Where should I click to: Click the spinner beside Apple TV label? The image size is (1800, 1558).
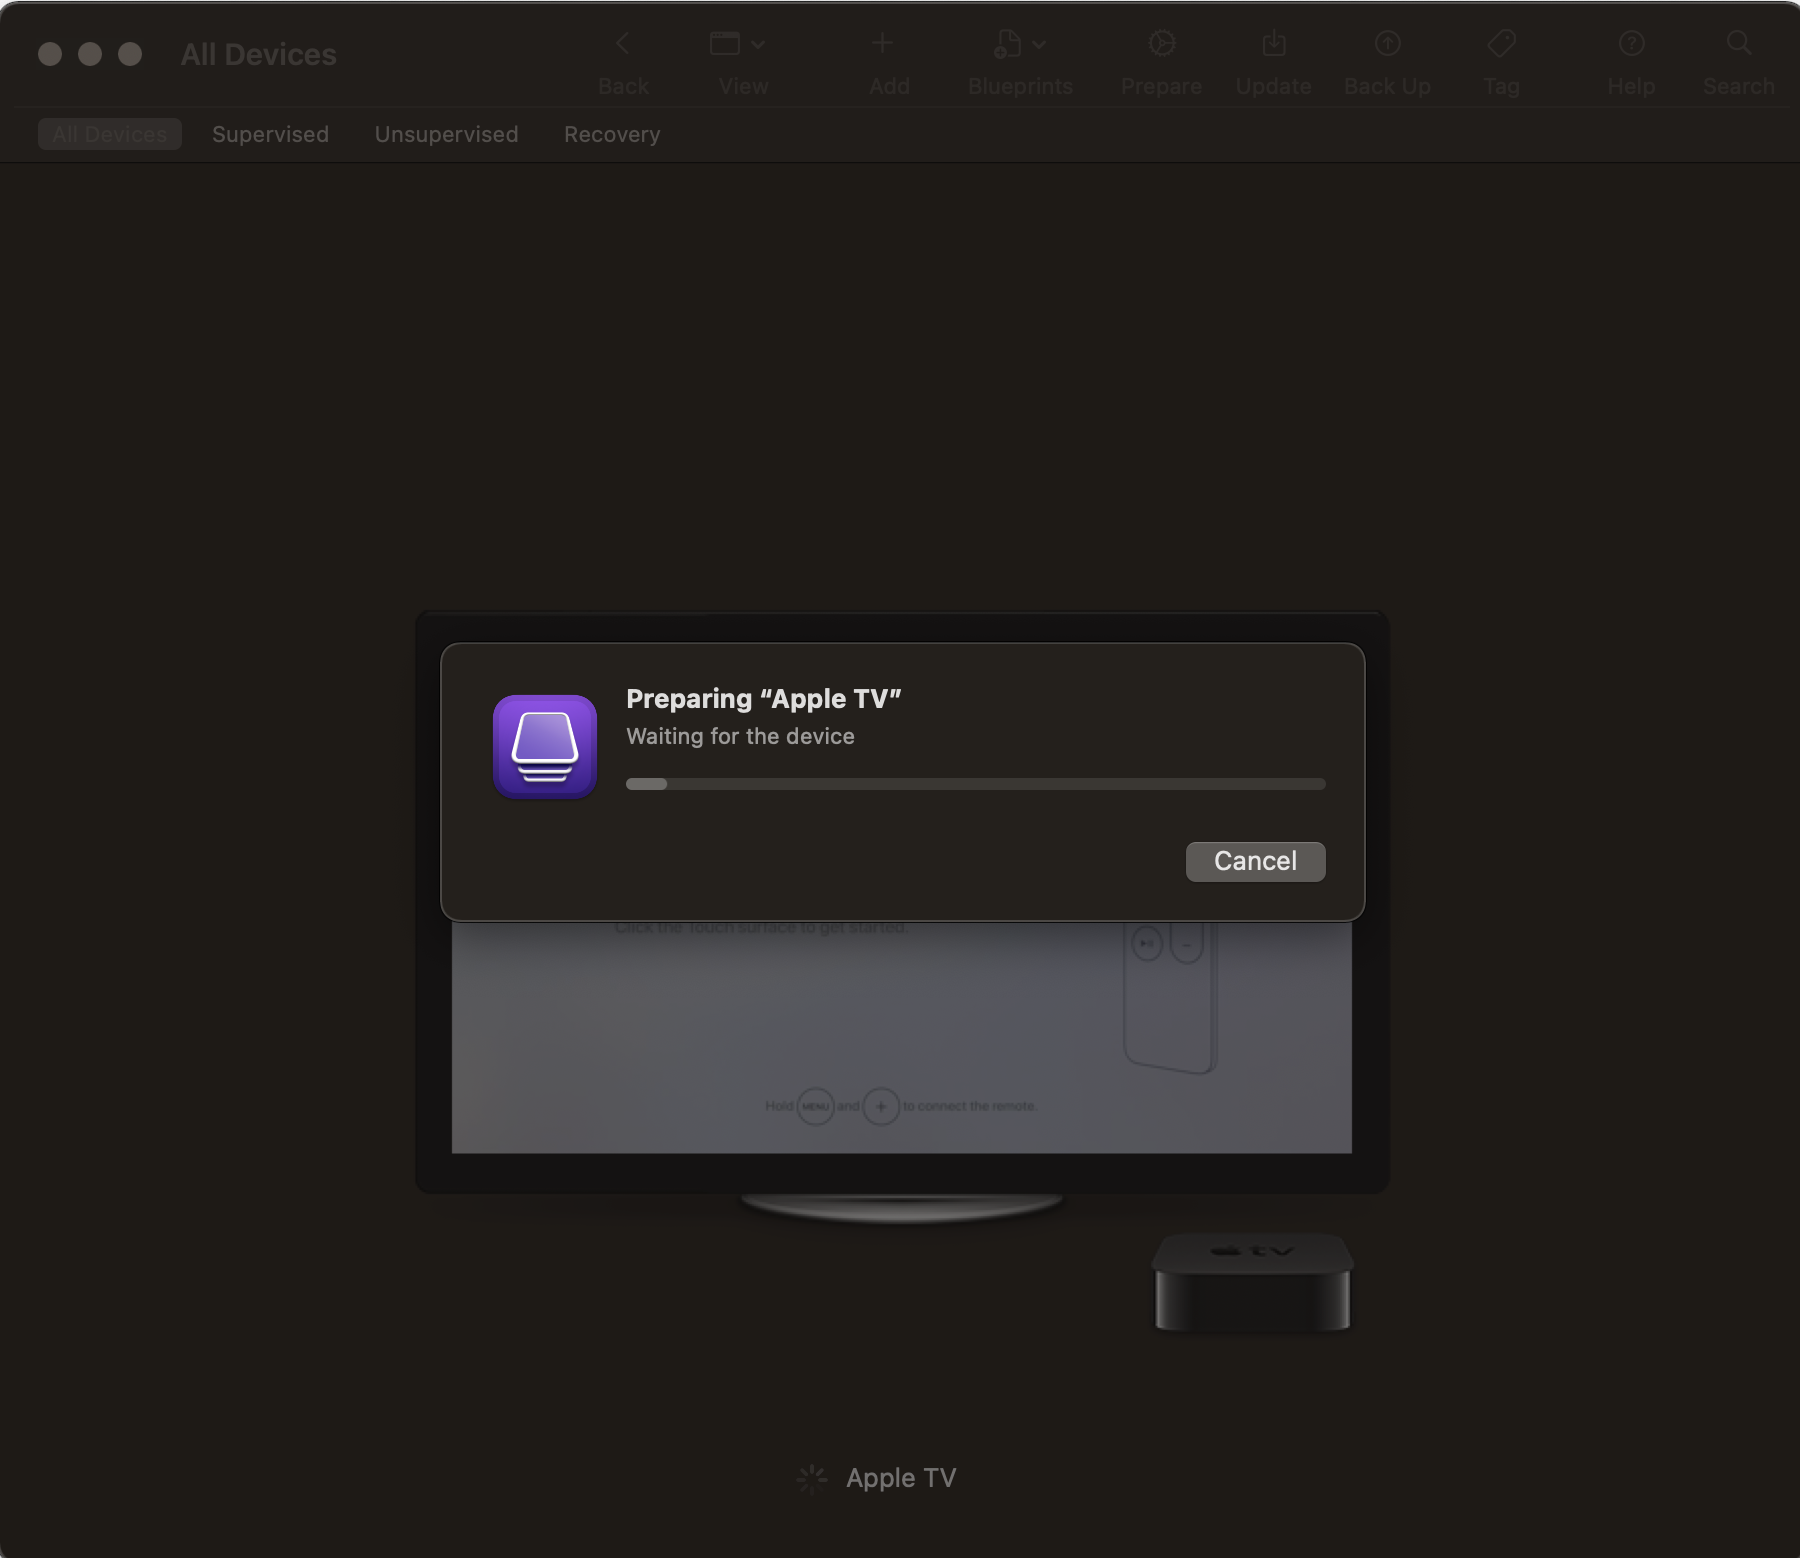tap(811, 1479)
